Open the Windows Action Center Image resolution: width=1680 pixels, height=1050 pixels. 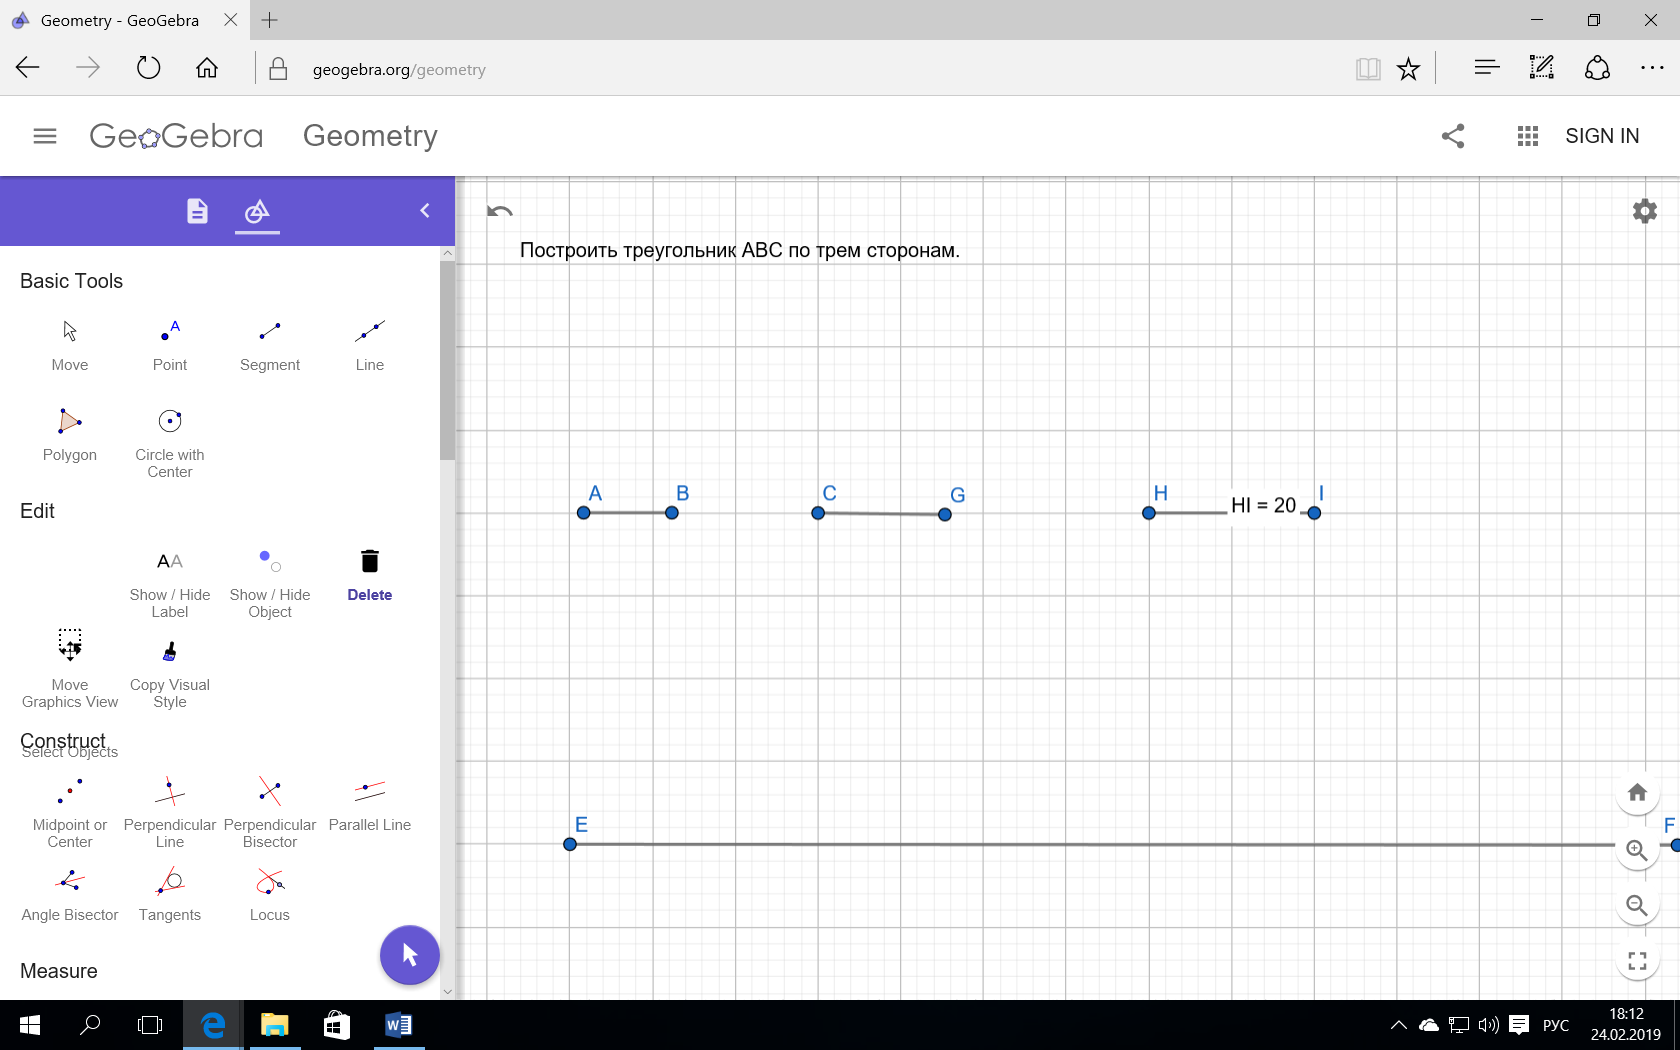(x=1519, y=1025)
